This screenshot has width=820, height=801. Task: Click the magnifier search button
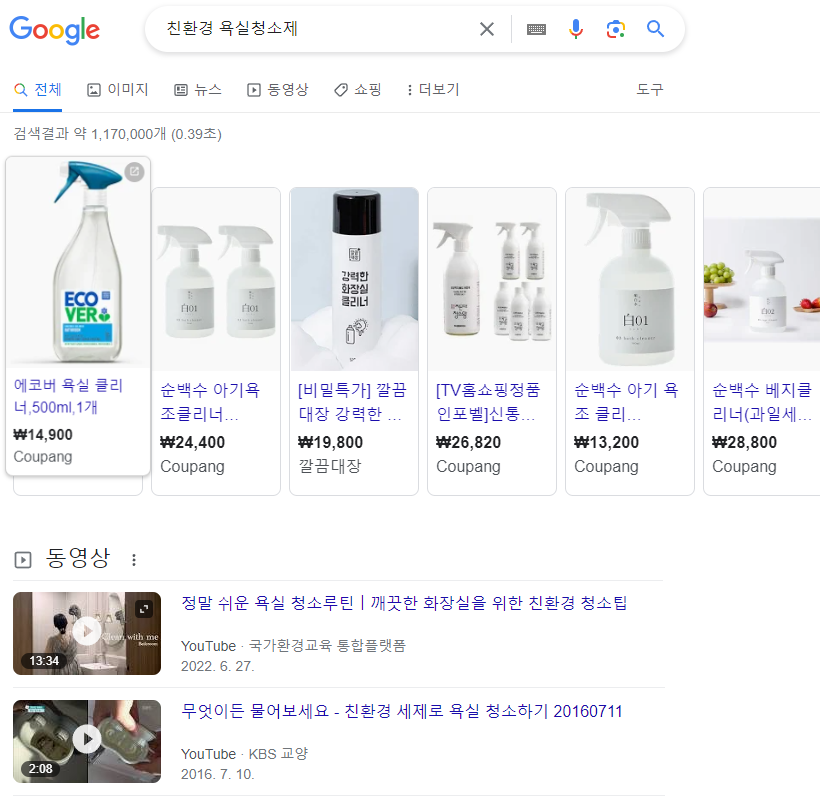pos(655,29)
